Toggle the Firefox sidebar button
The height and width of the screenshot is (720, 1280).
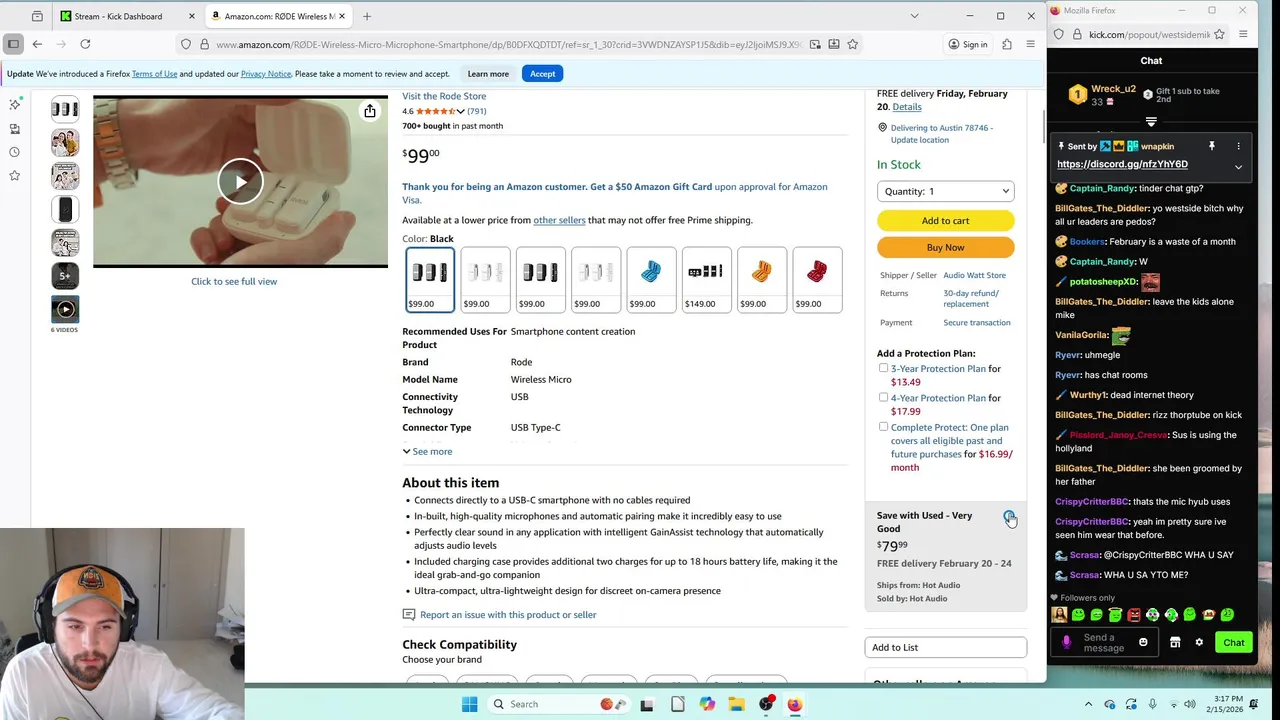coord(13,44)
